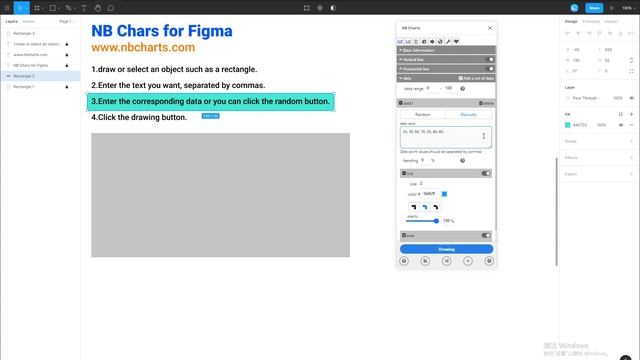Add a new Stroke

pyautogui.click(x=631, y=141)
